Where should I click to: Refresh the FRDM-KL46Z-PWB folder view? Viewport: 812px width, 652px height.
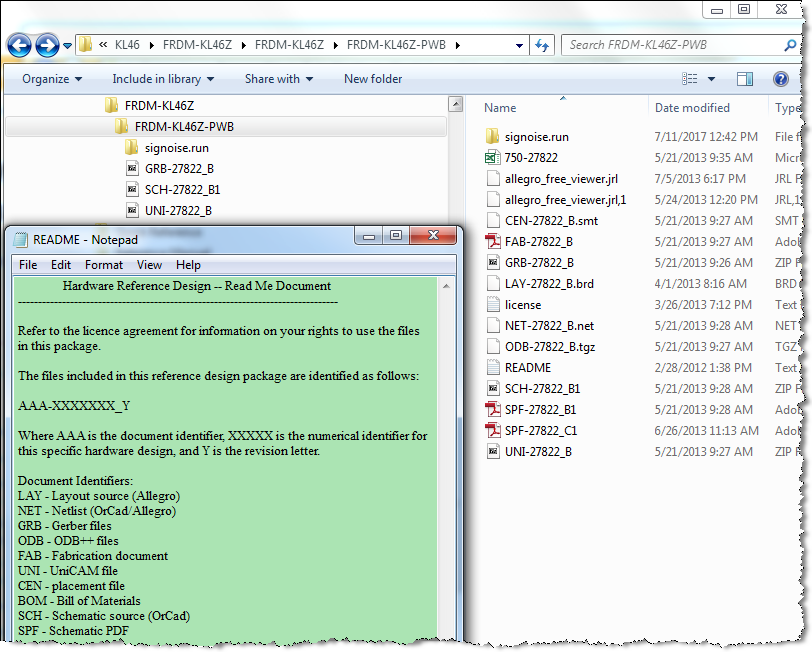pyautogui.click(x=540, y=45)
